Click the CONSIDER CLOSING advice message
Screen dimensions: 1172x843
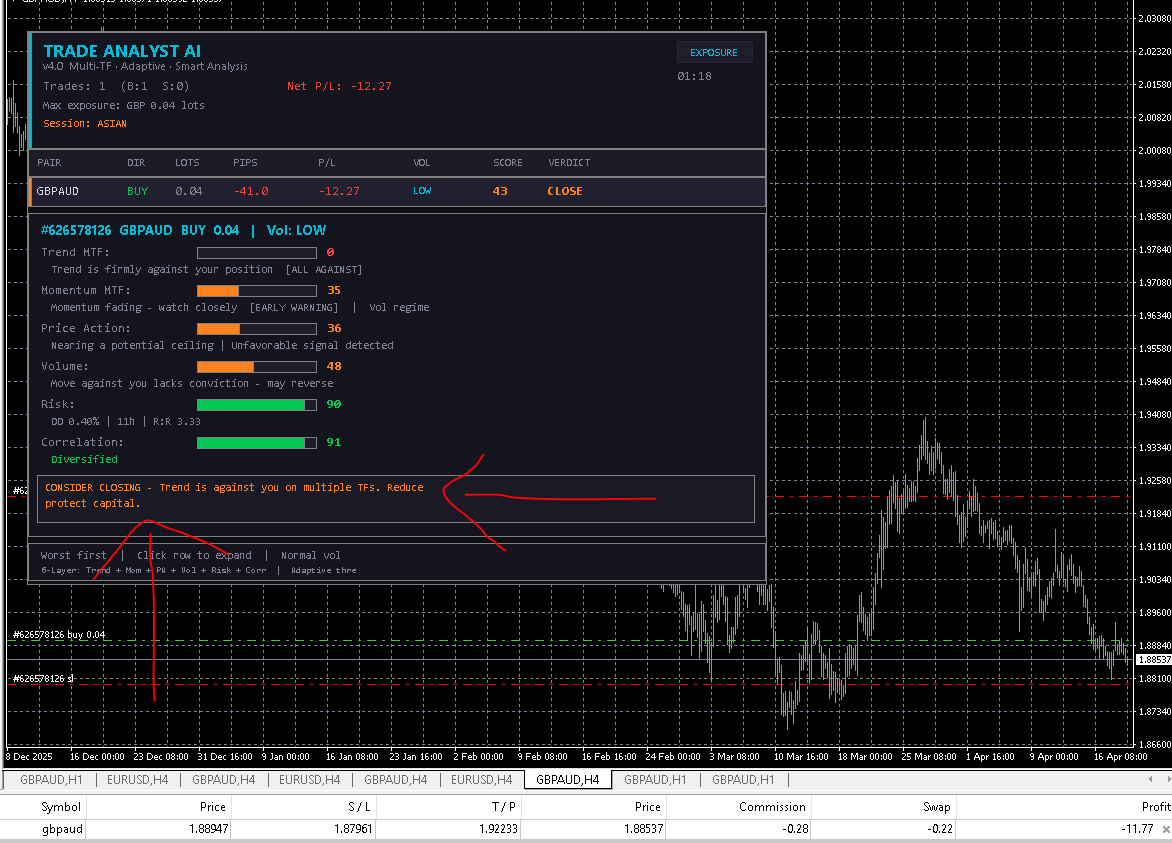pyautogui.click(x=234, y=495)
